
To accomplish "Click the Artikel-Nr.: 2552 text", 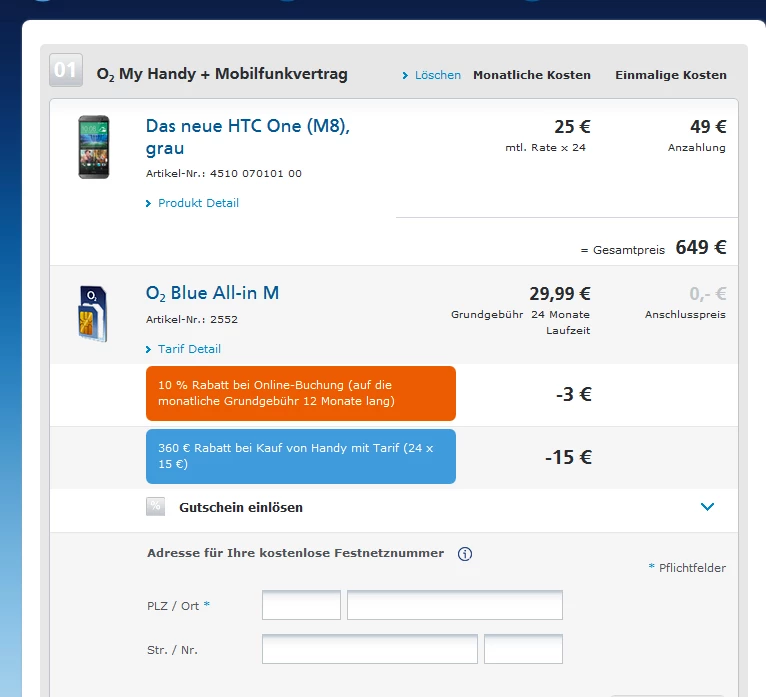I will tap(192, 319).
